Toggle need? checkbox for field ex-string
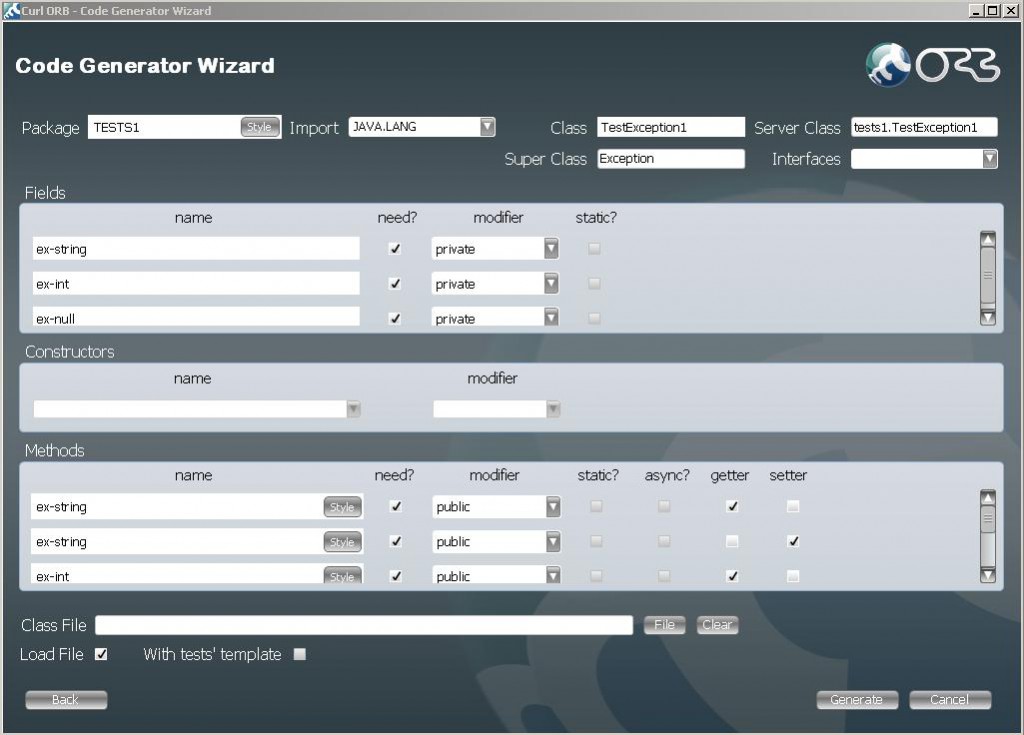Image resolution: width=1024 pixels, height=735 pixels. tap(394, 248)
